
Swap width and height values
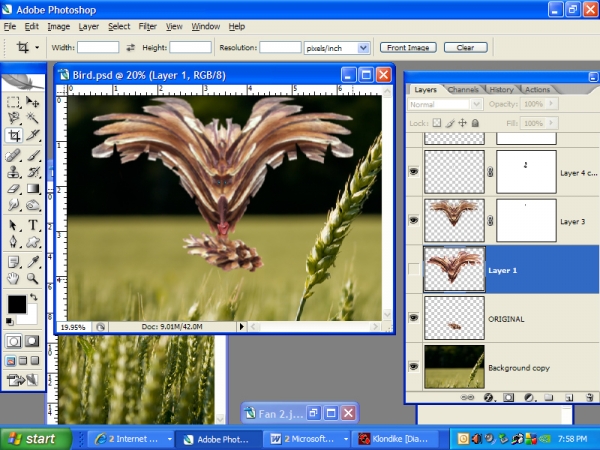(130, 47)
